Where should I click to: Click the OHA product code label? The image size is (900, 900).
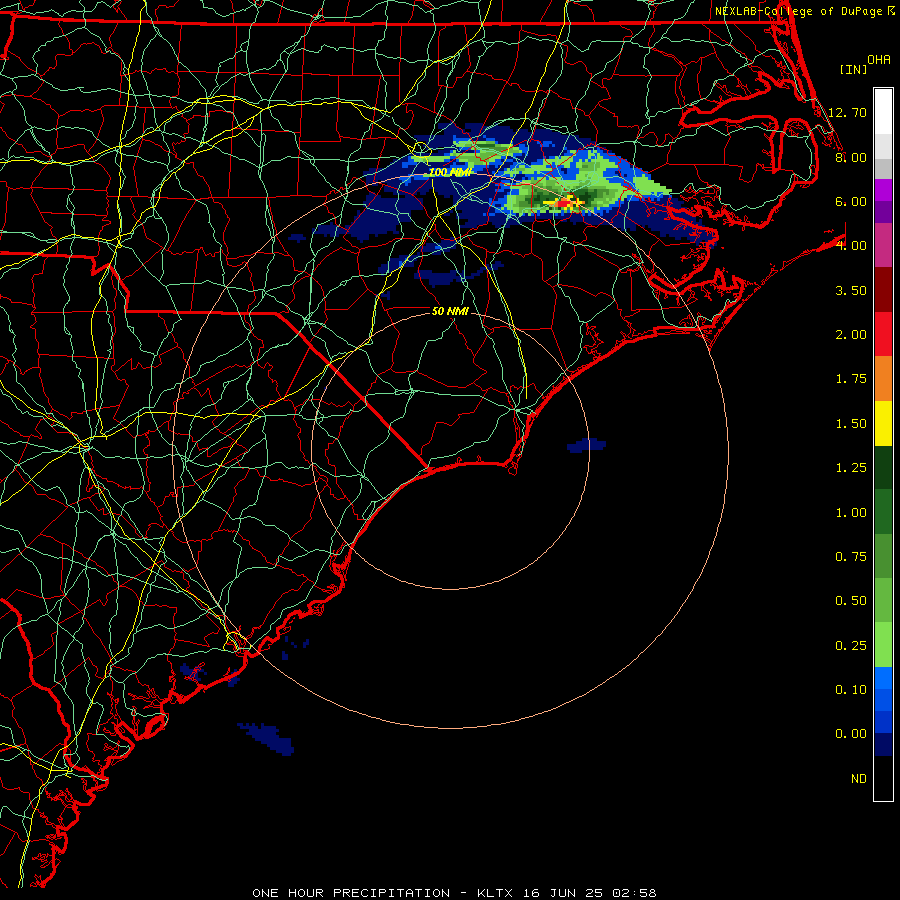878,60
